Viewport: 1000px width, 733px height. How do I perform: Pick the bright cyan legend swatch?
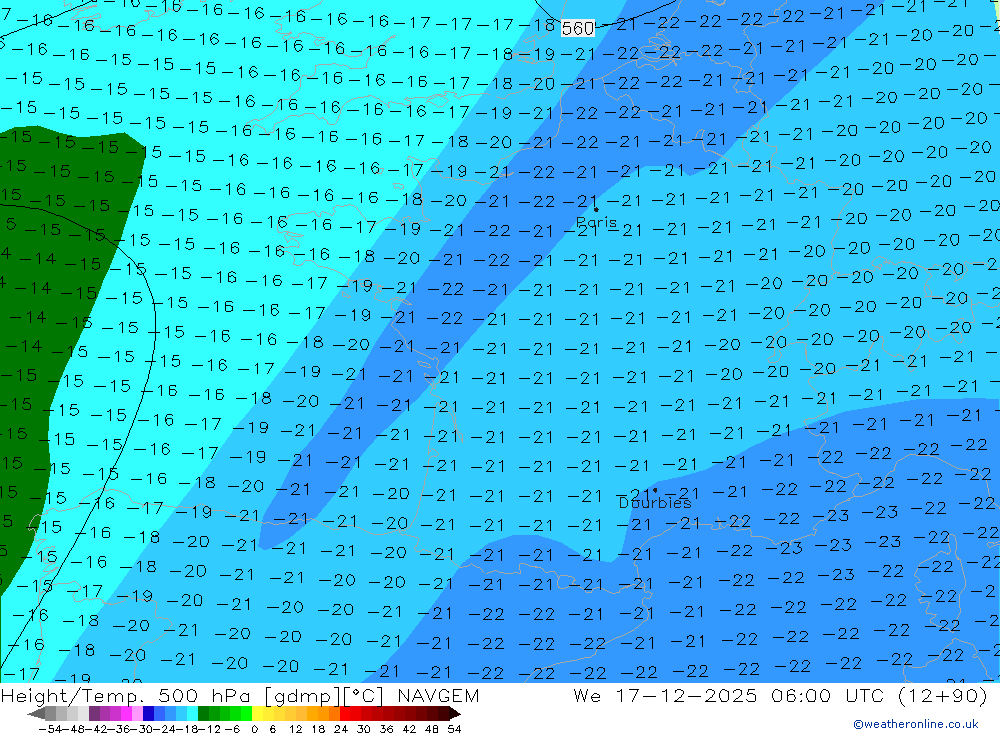click(x=192, y=714)
